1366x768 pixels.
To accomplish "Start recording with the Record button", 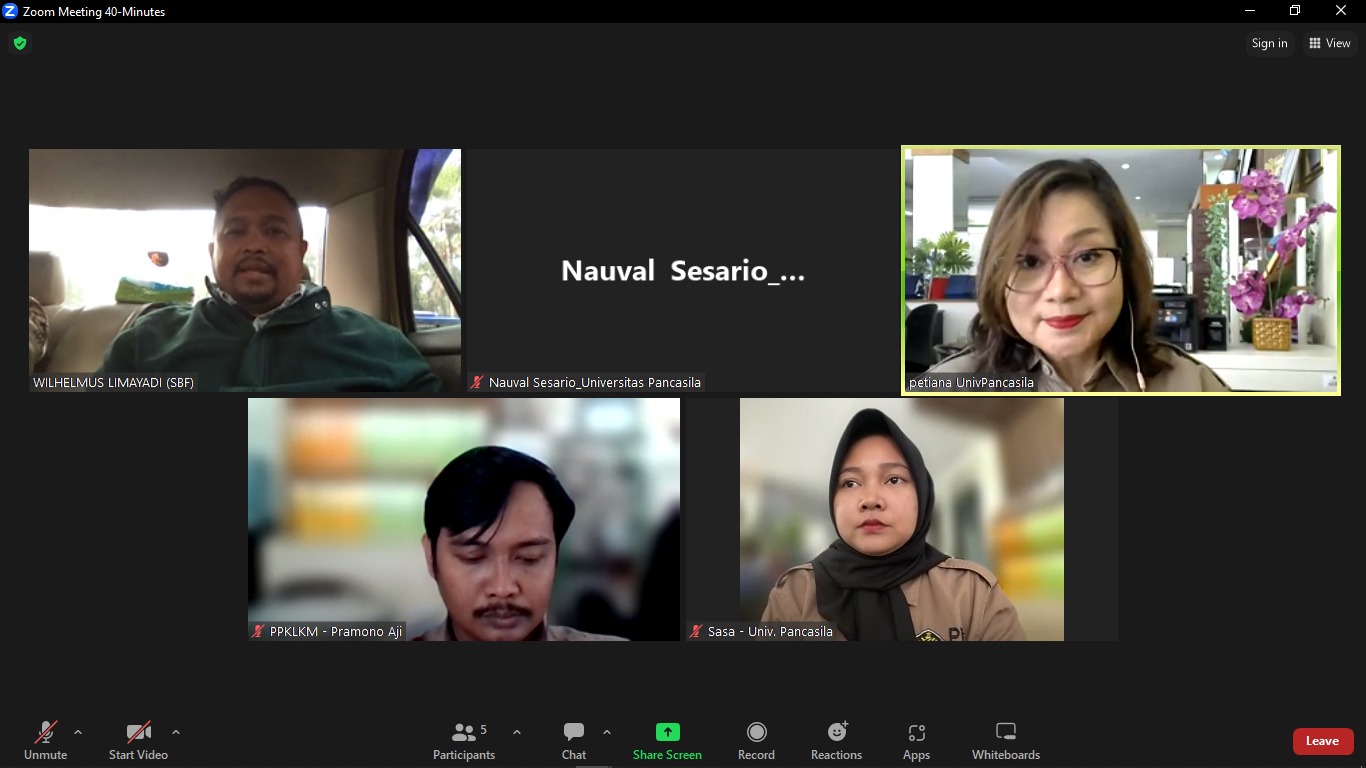I will 756,741.
